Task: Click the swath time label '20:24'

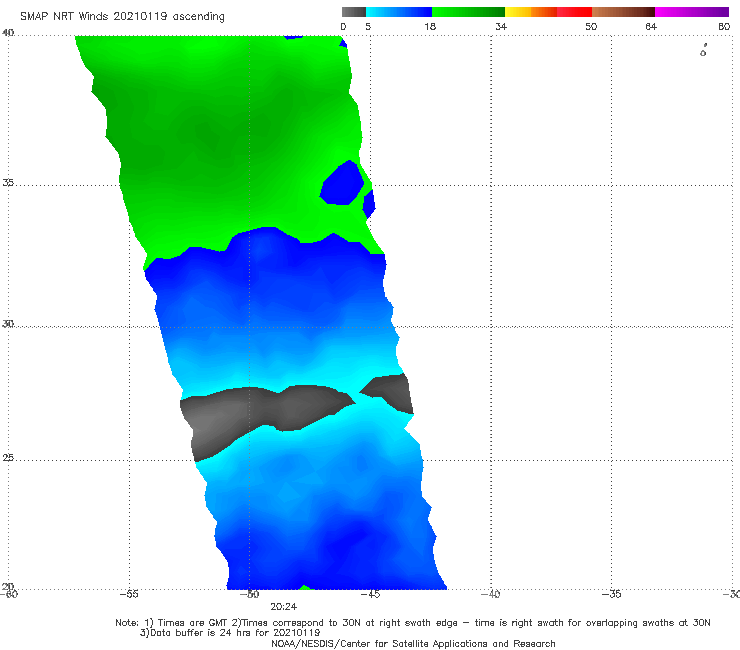Action: [x=284, y=607]
